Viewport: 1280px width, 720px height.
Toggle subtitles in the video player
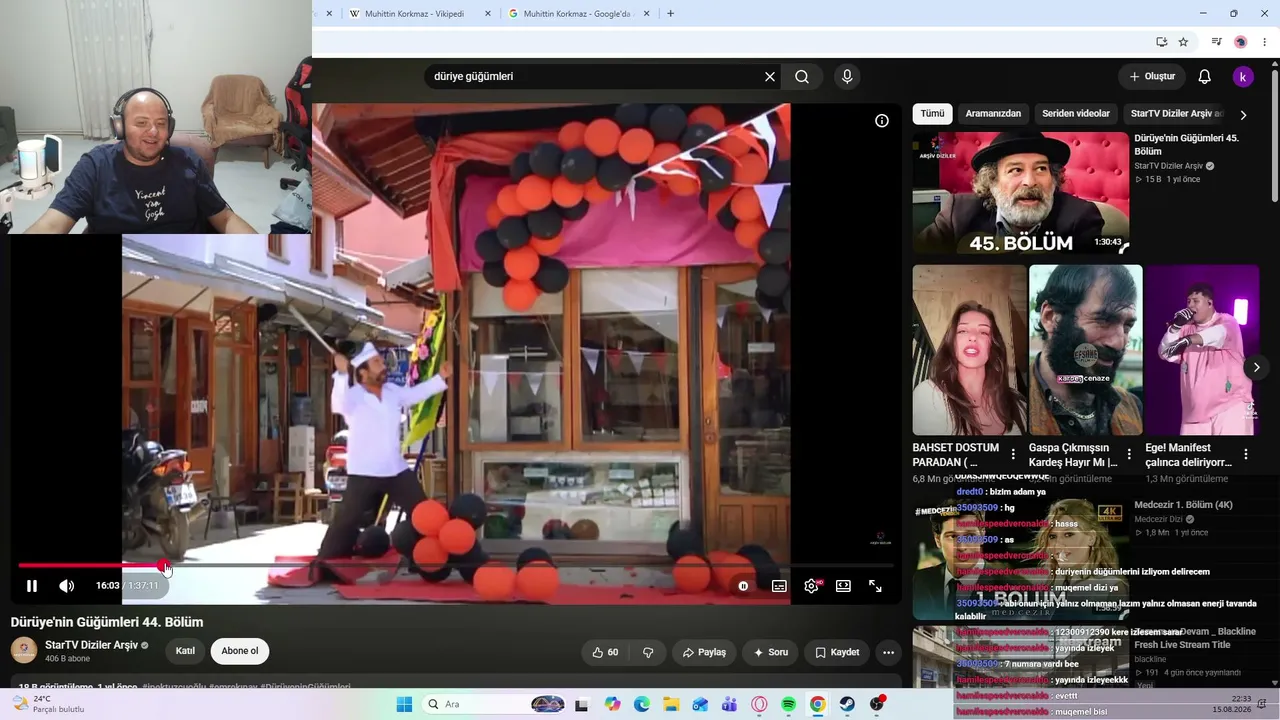pyautogui.click(x=779, y=586)
